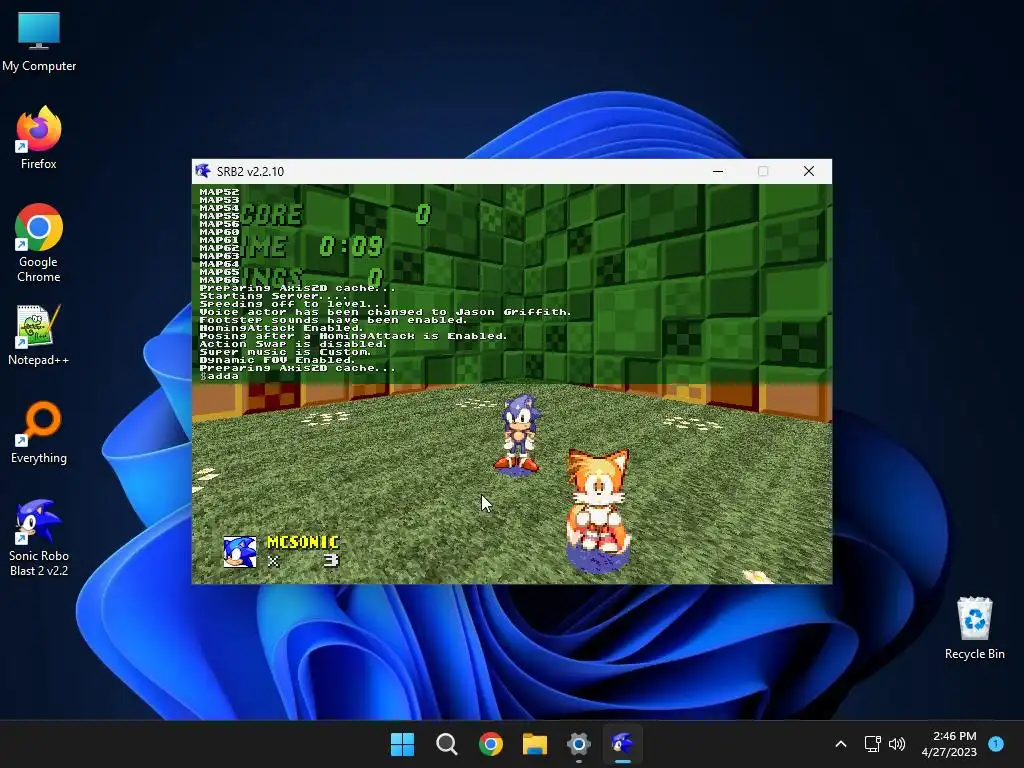Click the 0:09 time counter
This screenshot has height=768, width=1024.
coord(351,247)
